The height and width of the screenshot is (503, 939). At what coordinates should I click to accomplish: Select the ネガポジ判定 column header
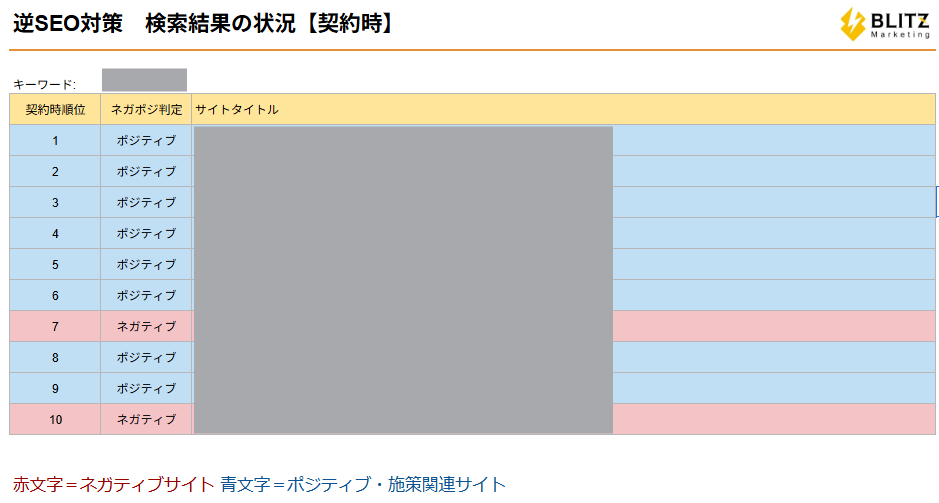point(146,109)
